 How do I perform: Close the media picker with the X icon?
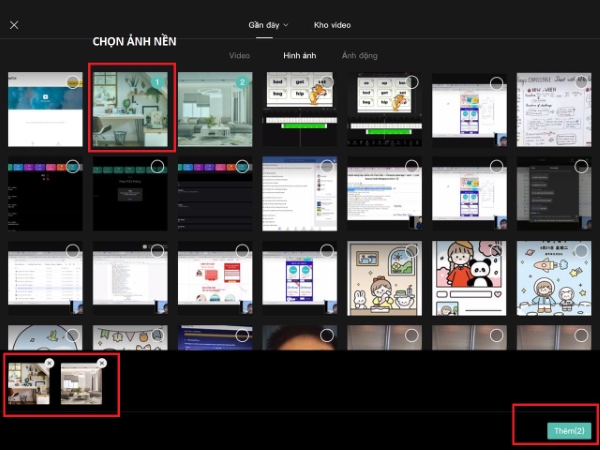pos(14,25)
